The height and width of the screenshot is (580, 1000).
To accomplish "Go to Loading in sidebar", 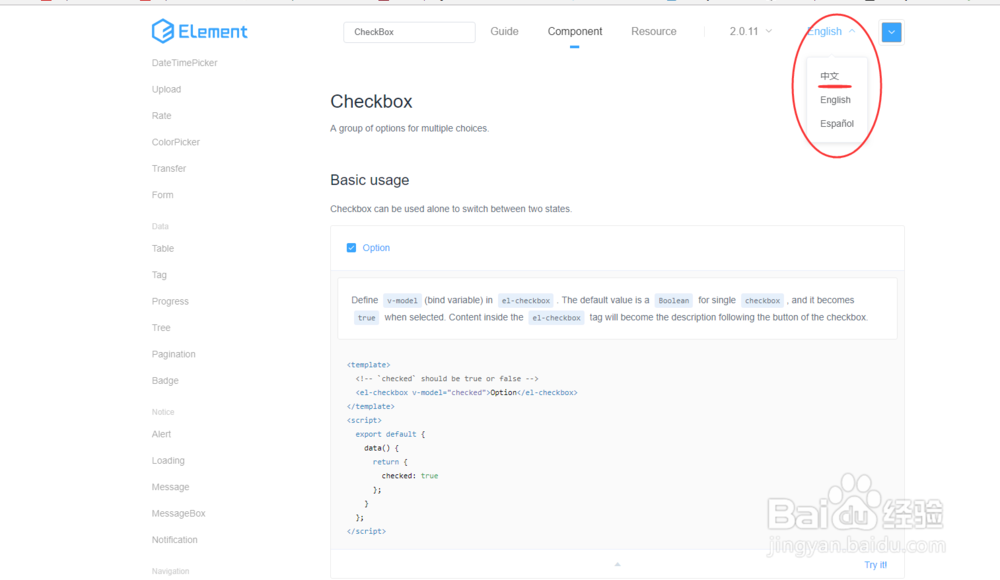I will tap(168, 461).
